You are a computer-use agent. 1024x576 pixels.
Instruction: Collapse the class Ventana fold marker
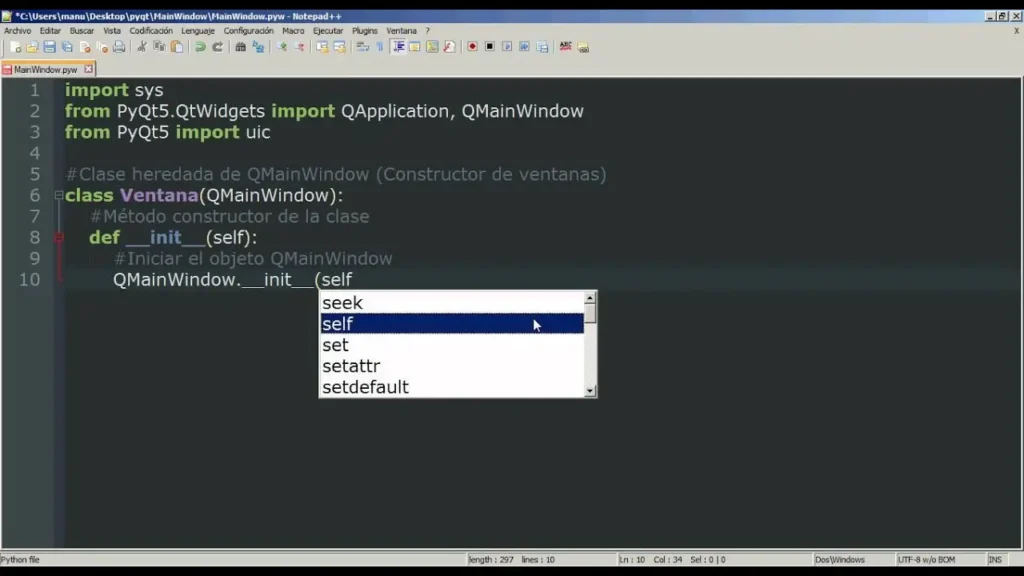58,196
